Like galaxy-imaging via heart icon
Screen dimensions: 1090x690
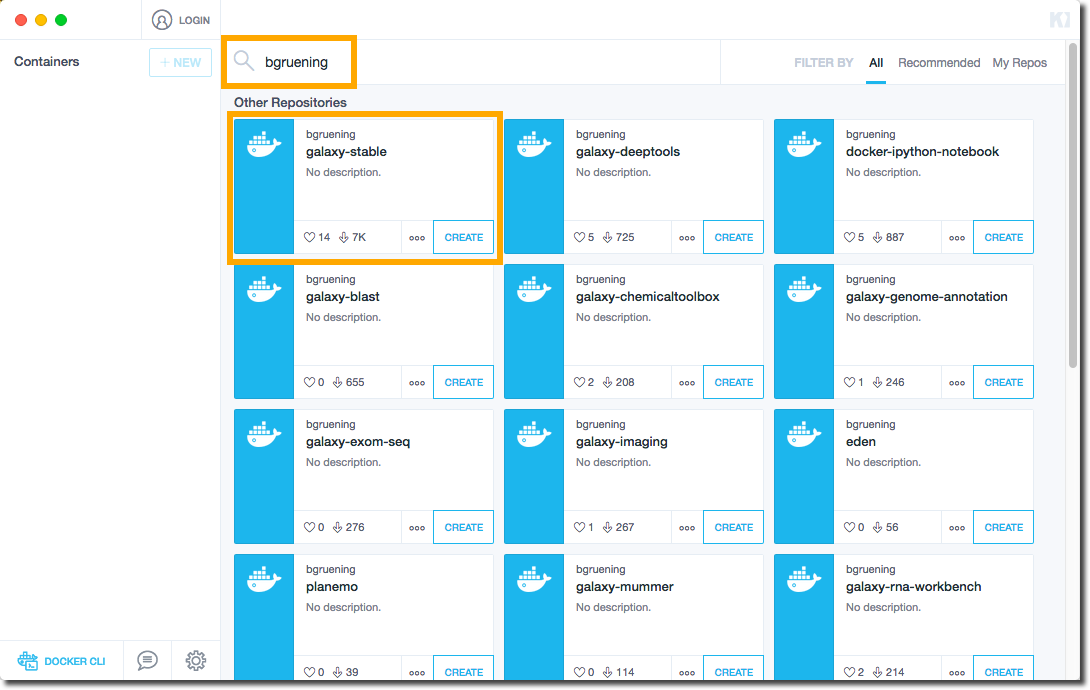coord(579,527)
